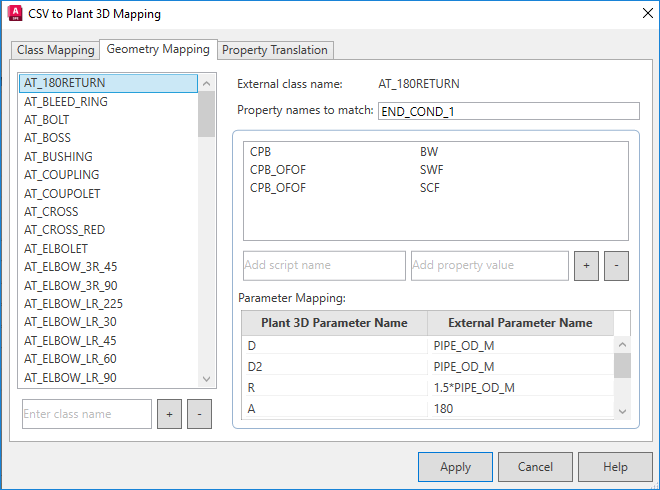
Task: Select the Geometry Mapping tab
Action: coord(158,49)
